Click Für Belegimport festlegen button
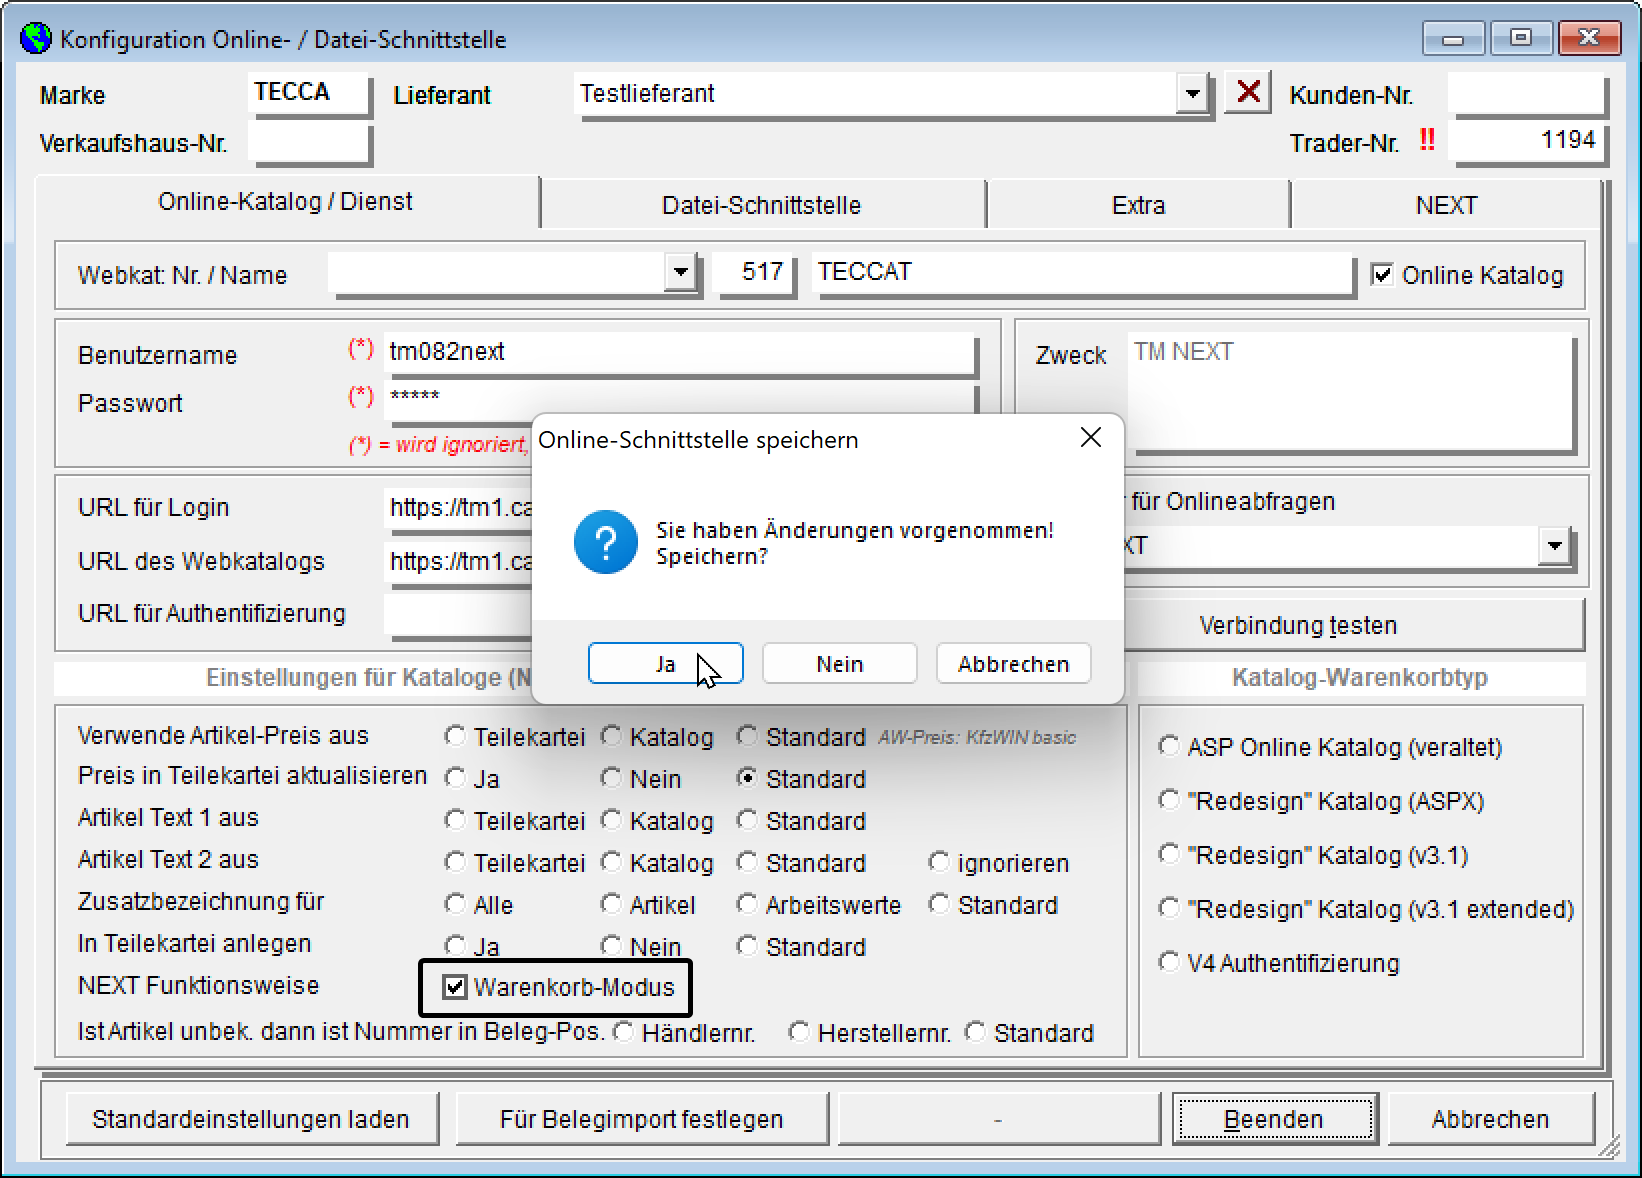This screenshot has width=1642, height=1178. coord(641,1119)
